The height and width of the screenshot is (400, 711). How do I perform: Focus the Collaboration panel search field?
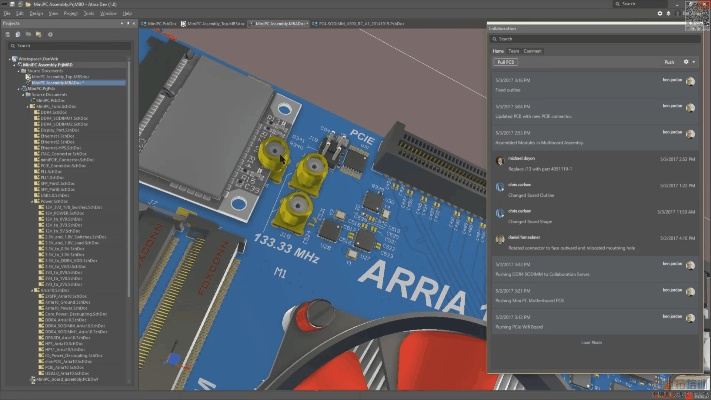tap(590, 38)
